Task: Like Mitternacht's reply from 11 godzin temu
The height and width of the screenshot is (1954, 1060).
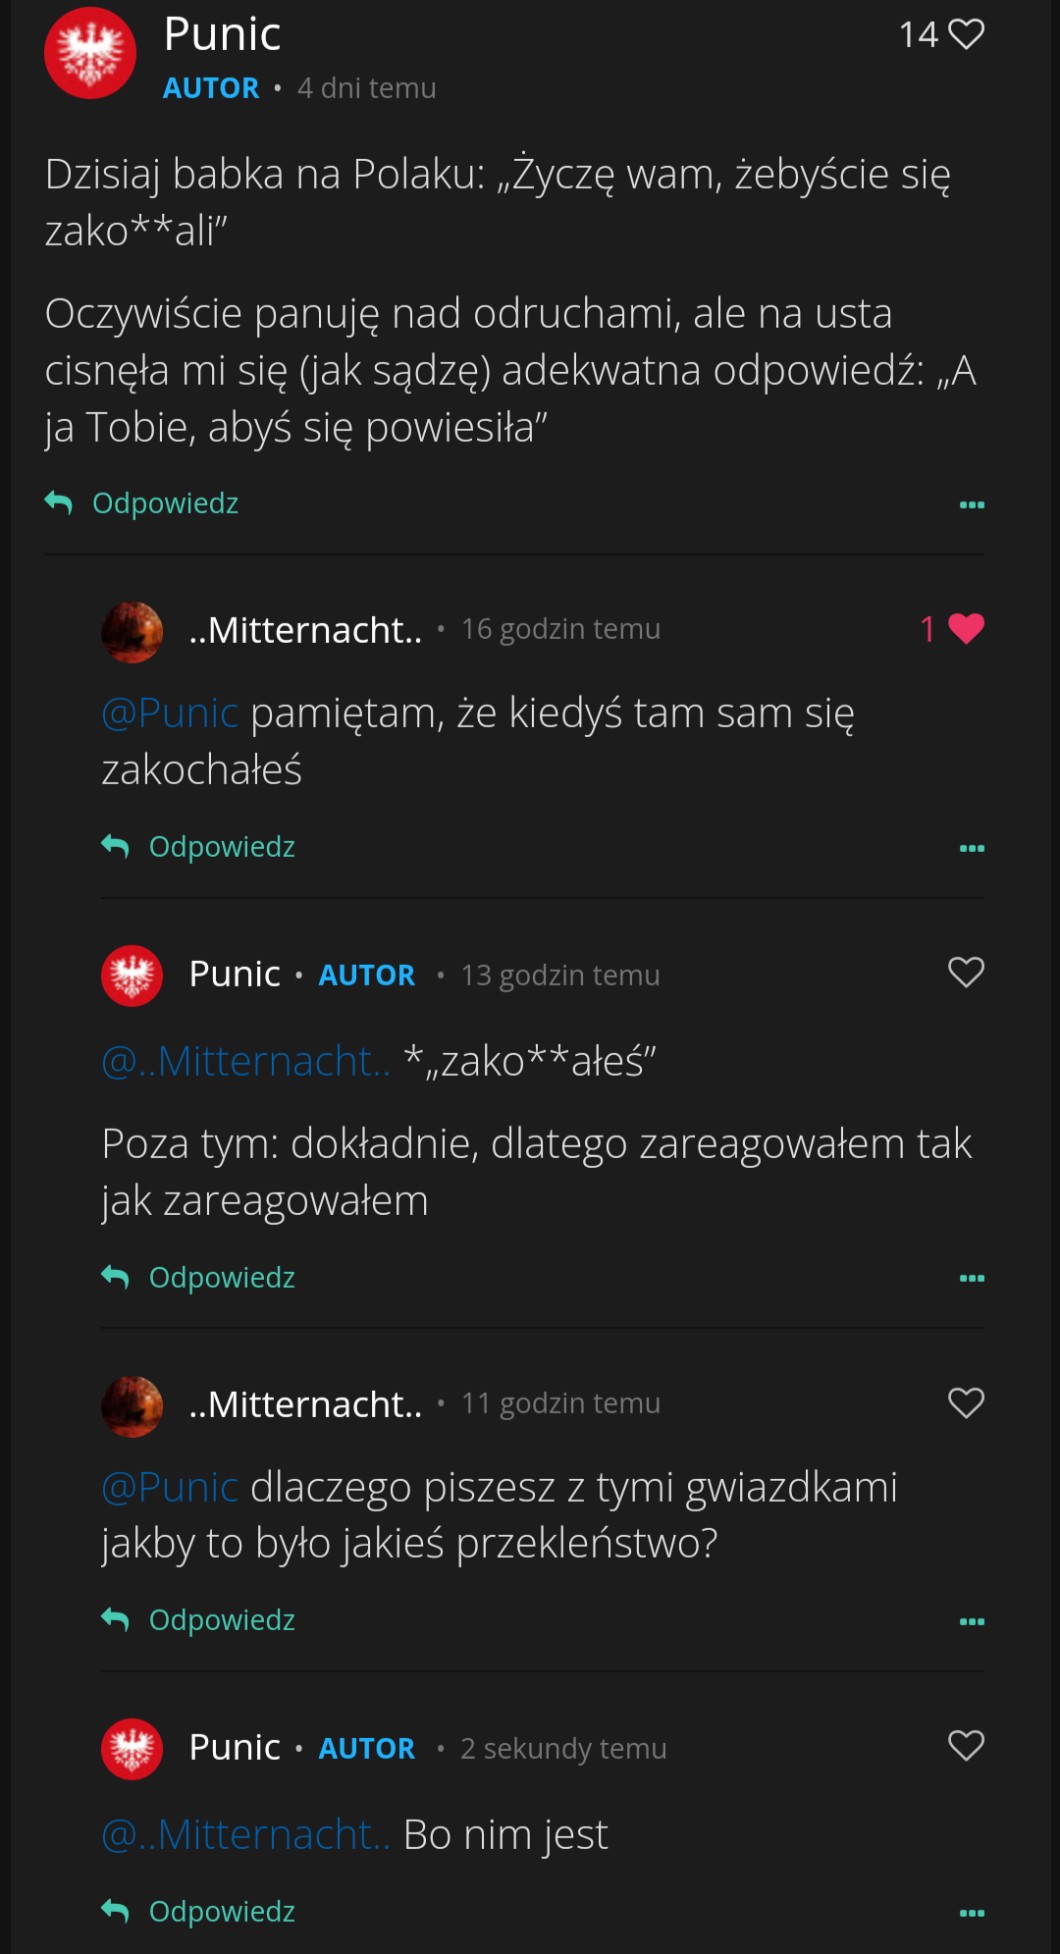Action: [x=966, y=1403]
